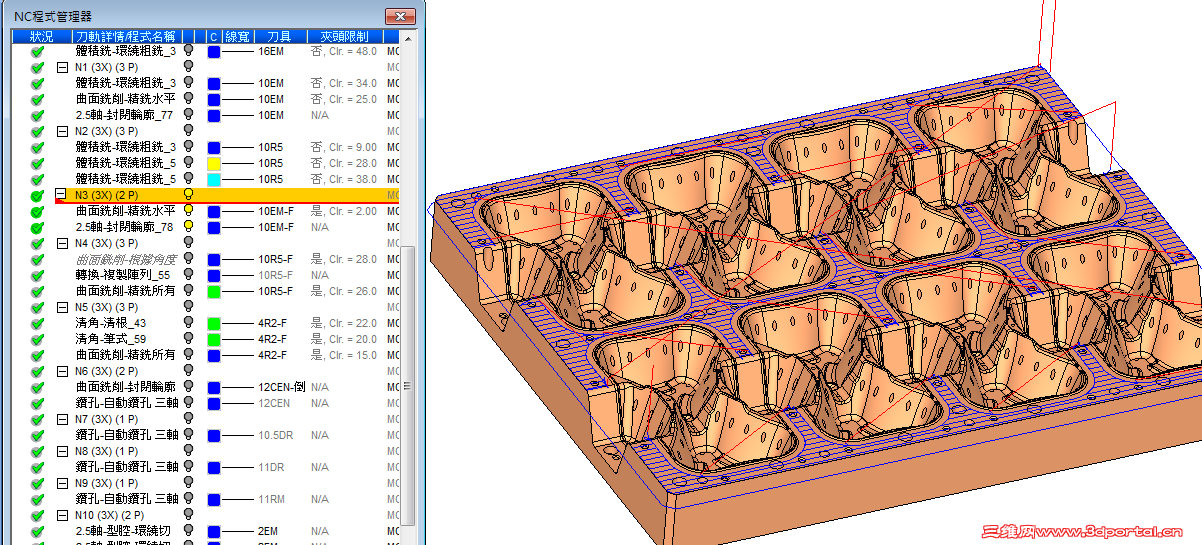Image resolution: width=1202 pixels, height=545 pixels.
Task: Click the yellow color swatch of 10R5 toolpath
Action: point(213,163)
